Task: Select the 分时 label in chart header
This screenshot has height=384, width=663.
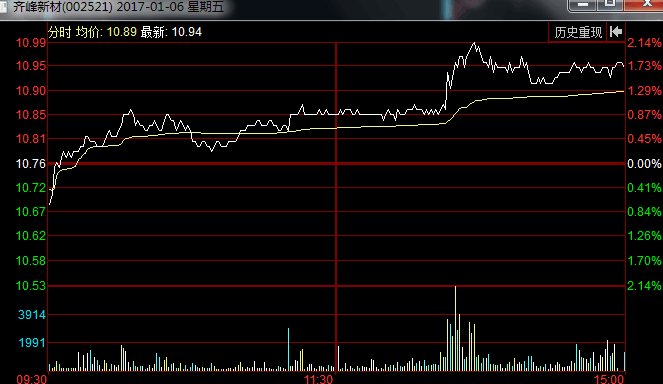Action: point(60,32)
